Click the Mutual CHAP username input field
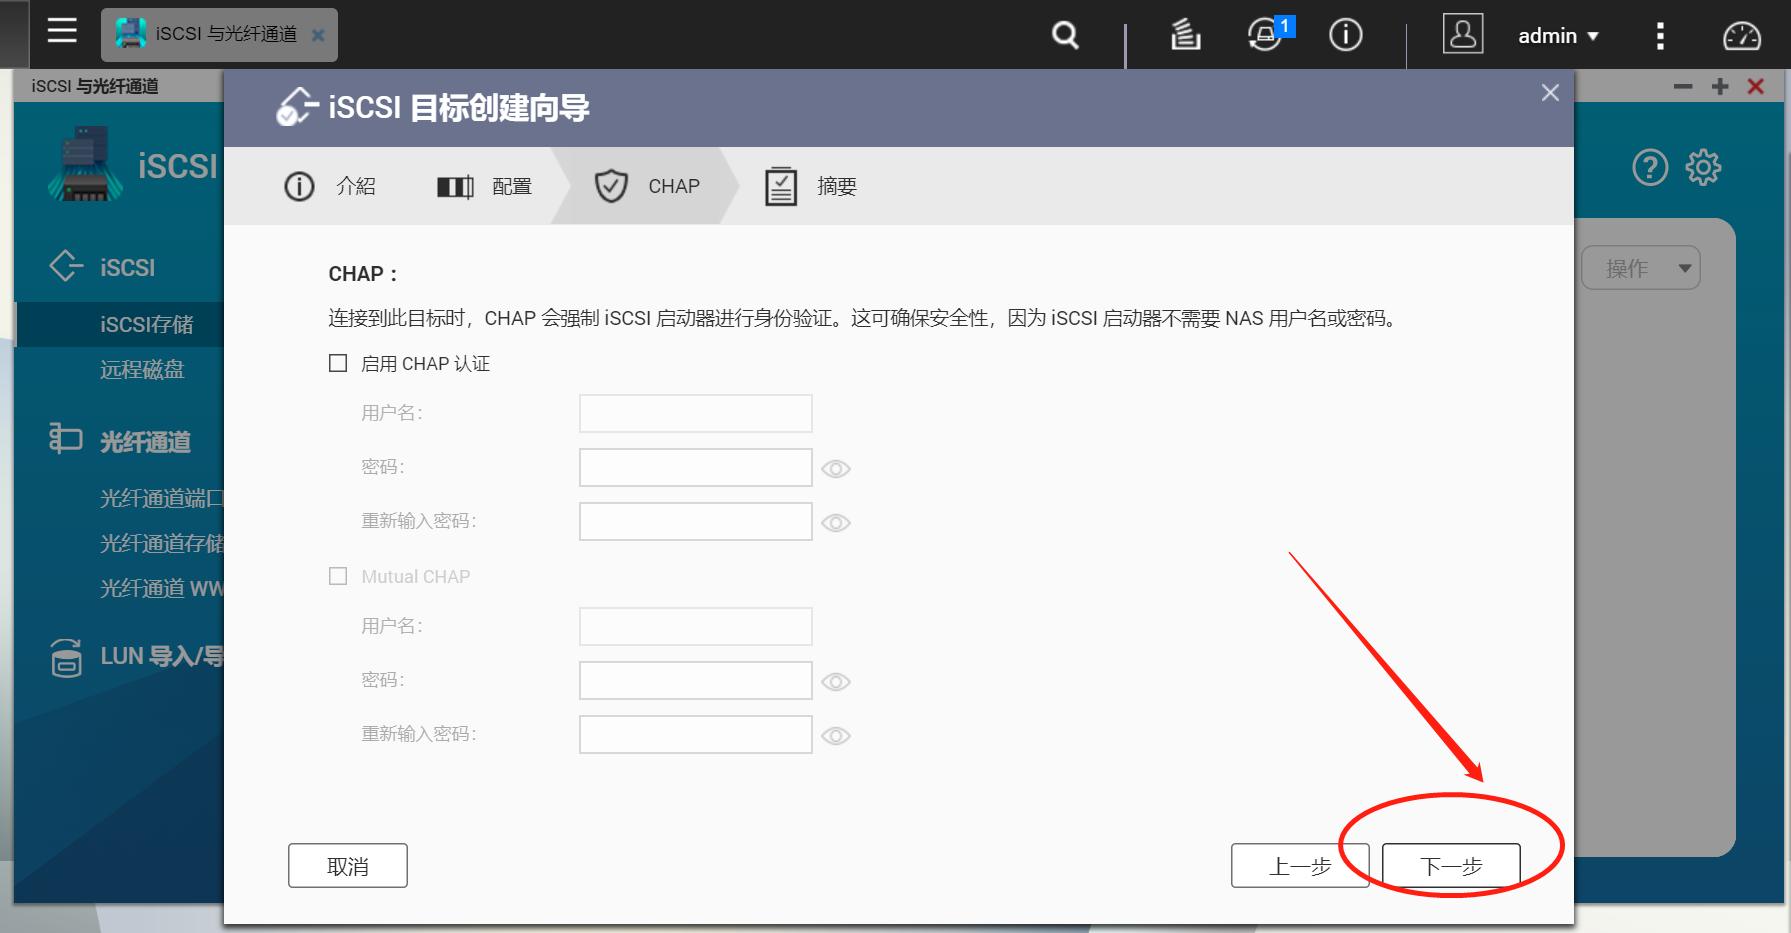 pyautogui.click(x=694, y=625)
